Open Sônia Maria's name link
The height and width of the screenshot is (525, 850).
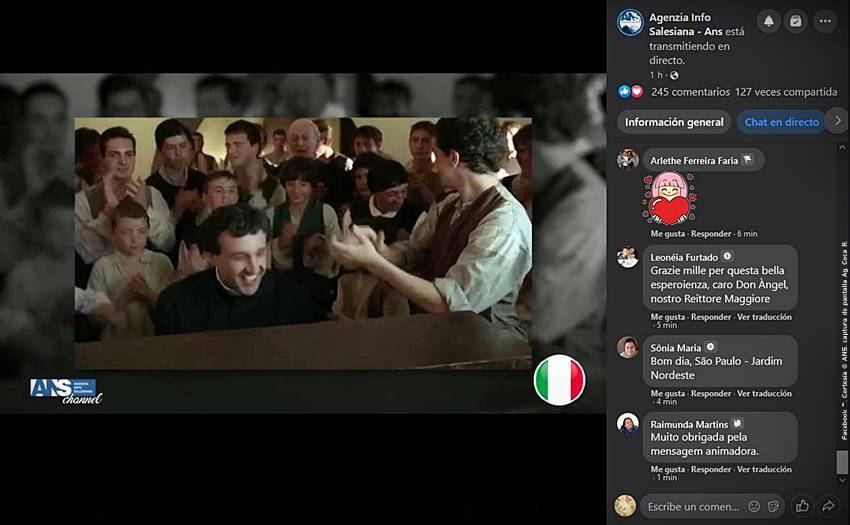tap(675, 348)
